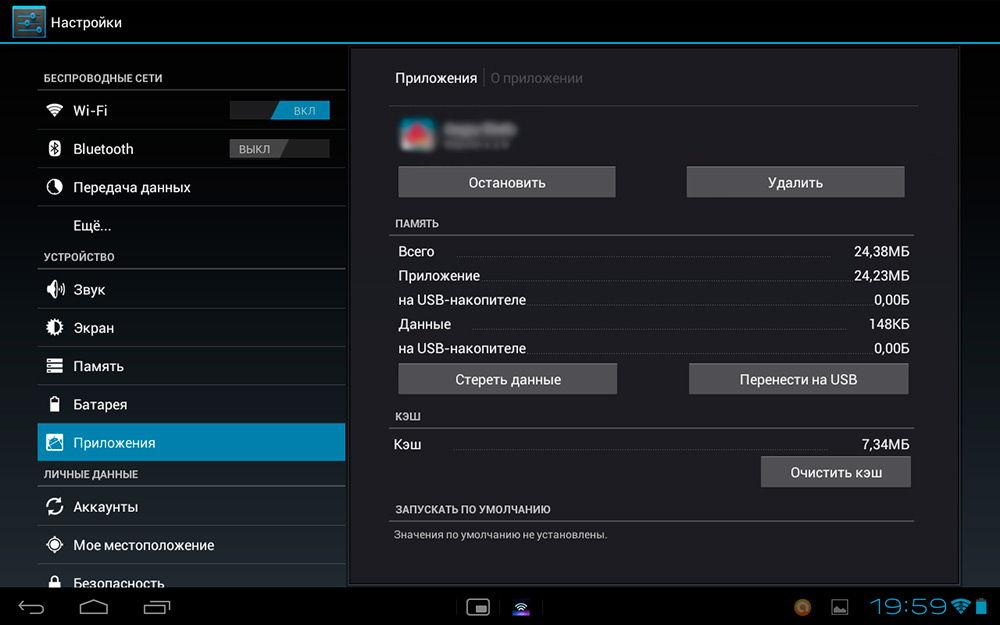
Task: Tap the Батарея battery icon
Action: [x=55, y=404]
